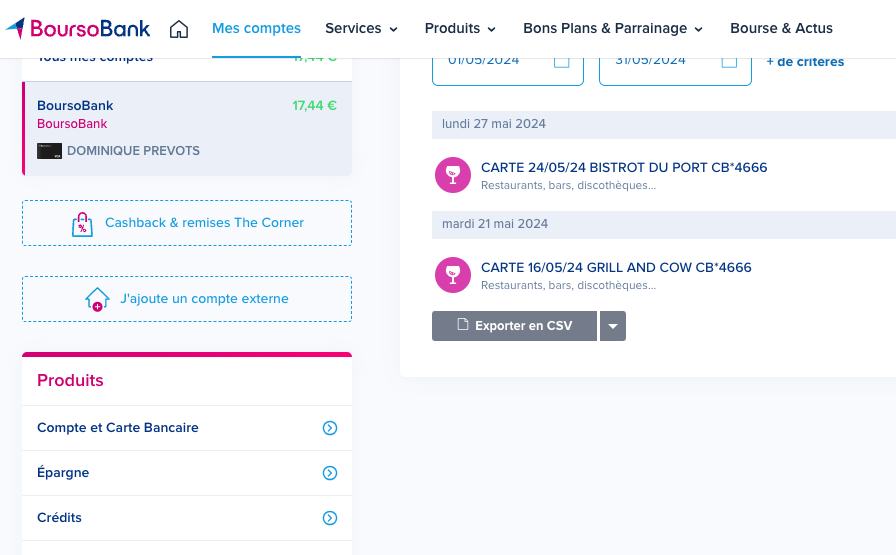Click the arrow next to Épargne
This screenshot has height=555, width=896.
pyautogui.click(x=330, y=473)
